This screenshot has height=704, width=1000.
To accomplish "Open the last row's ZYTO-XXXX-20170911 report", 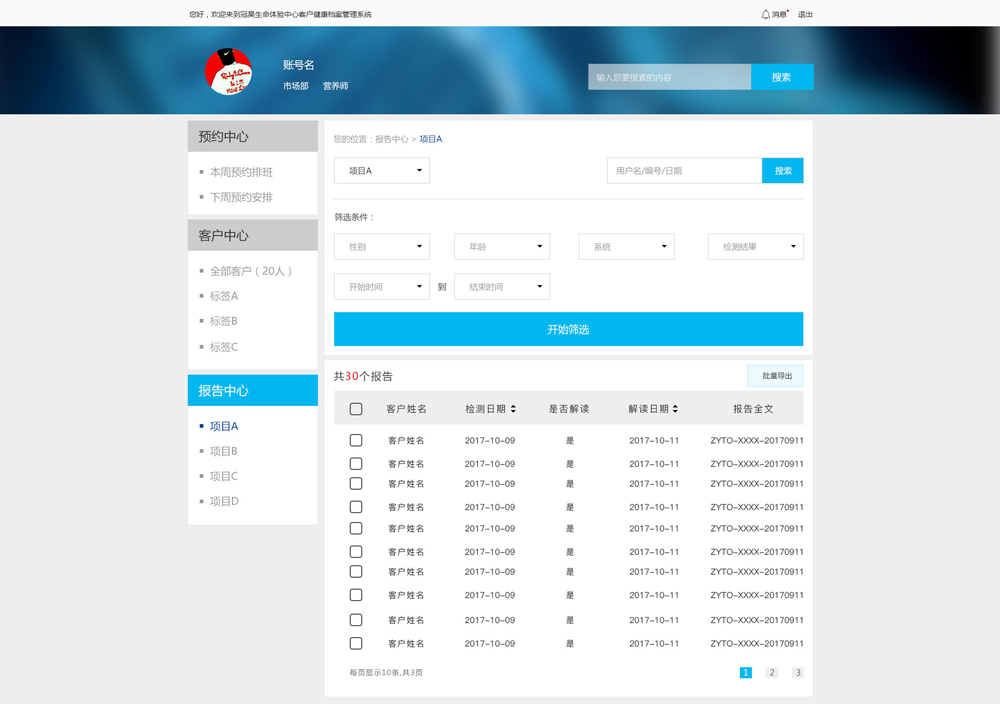I will pyautogui.click(x=757, y=643).
